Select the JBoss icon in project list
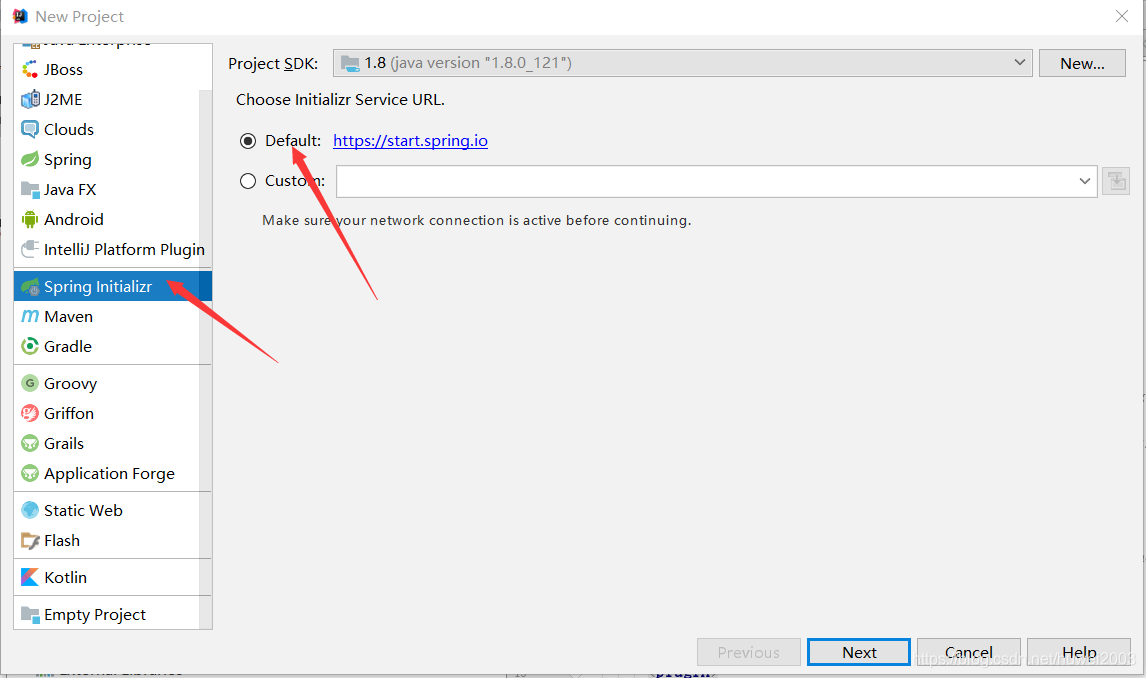This screenshot has width=1146, height=678. click(x=30, y=69)
